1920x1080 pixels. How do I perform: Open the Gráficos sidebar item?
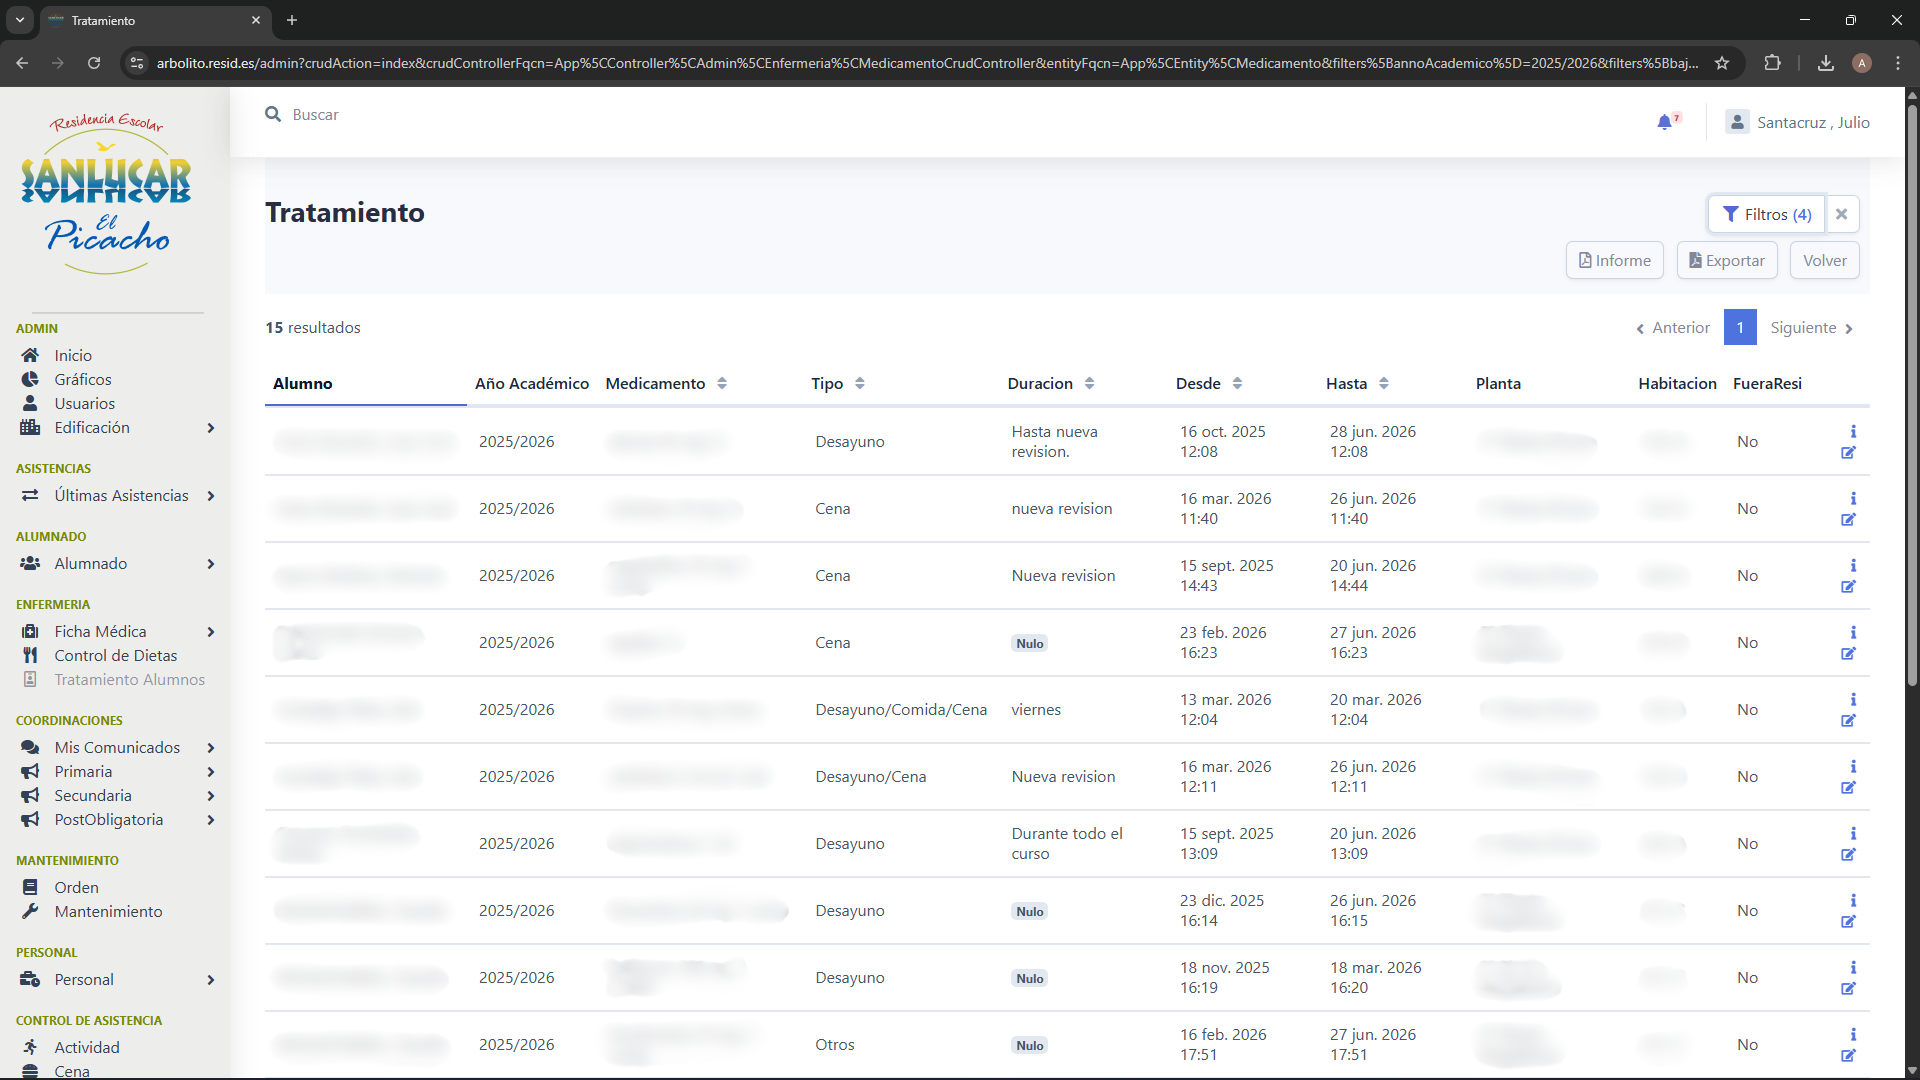pos(83,380)
